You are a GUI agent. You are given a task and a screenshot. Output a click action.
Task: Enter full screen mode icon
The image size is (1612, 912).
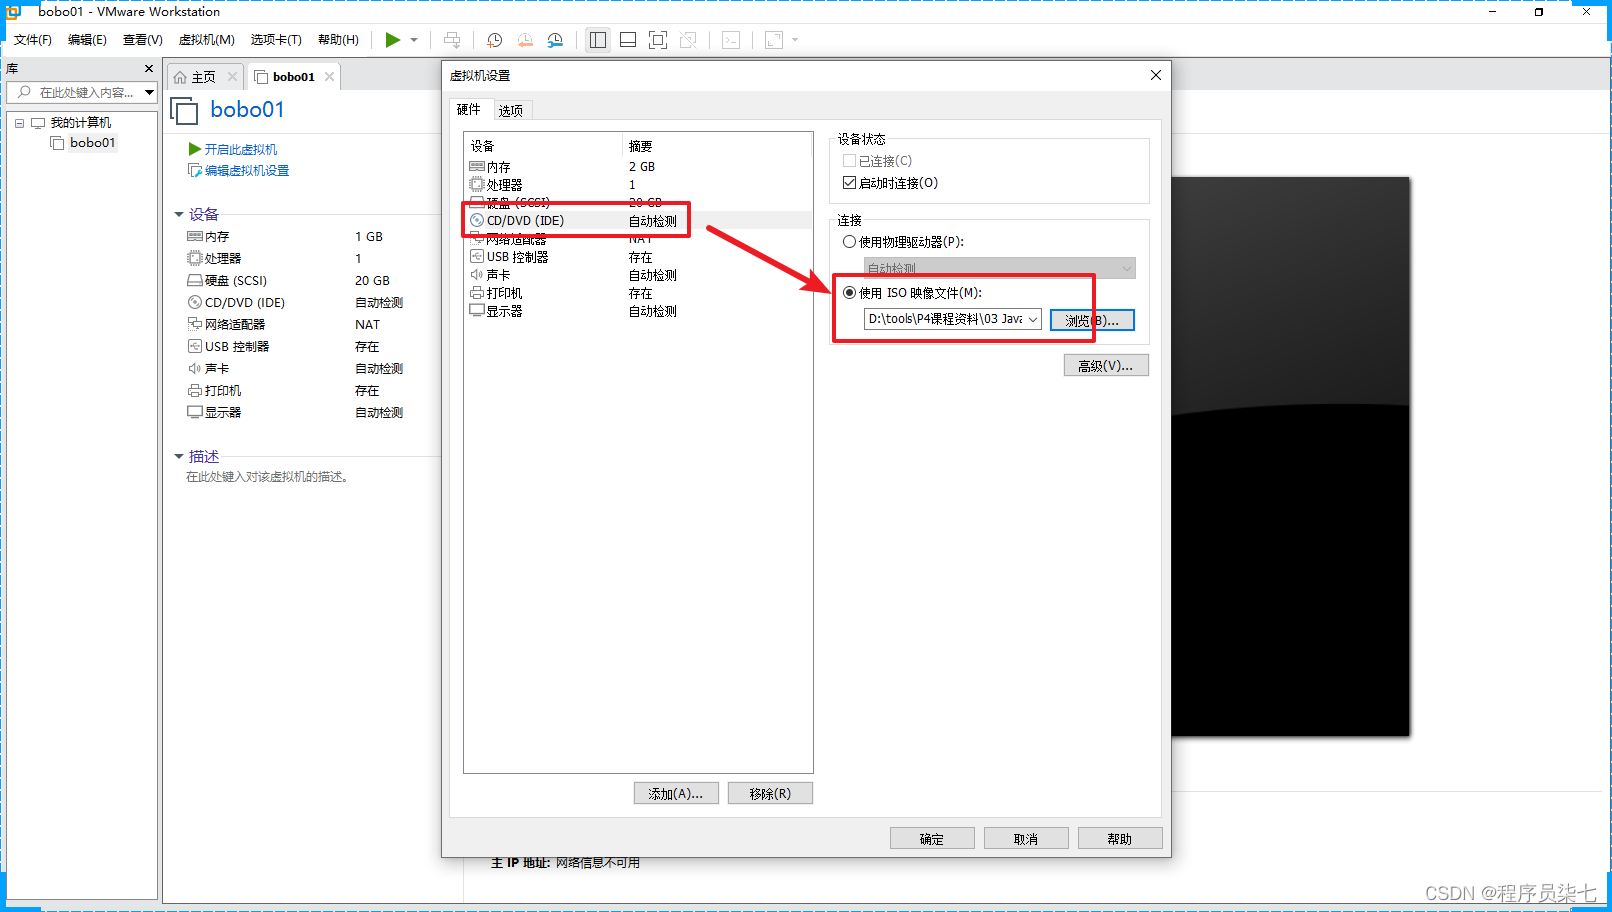click(658, 40)
